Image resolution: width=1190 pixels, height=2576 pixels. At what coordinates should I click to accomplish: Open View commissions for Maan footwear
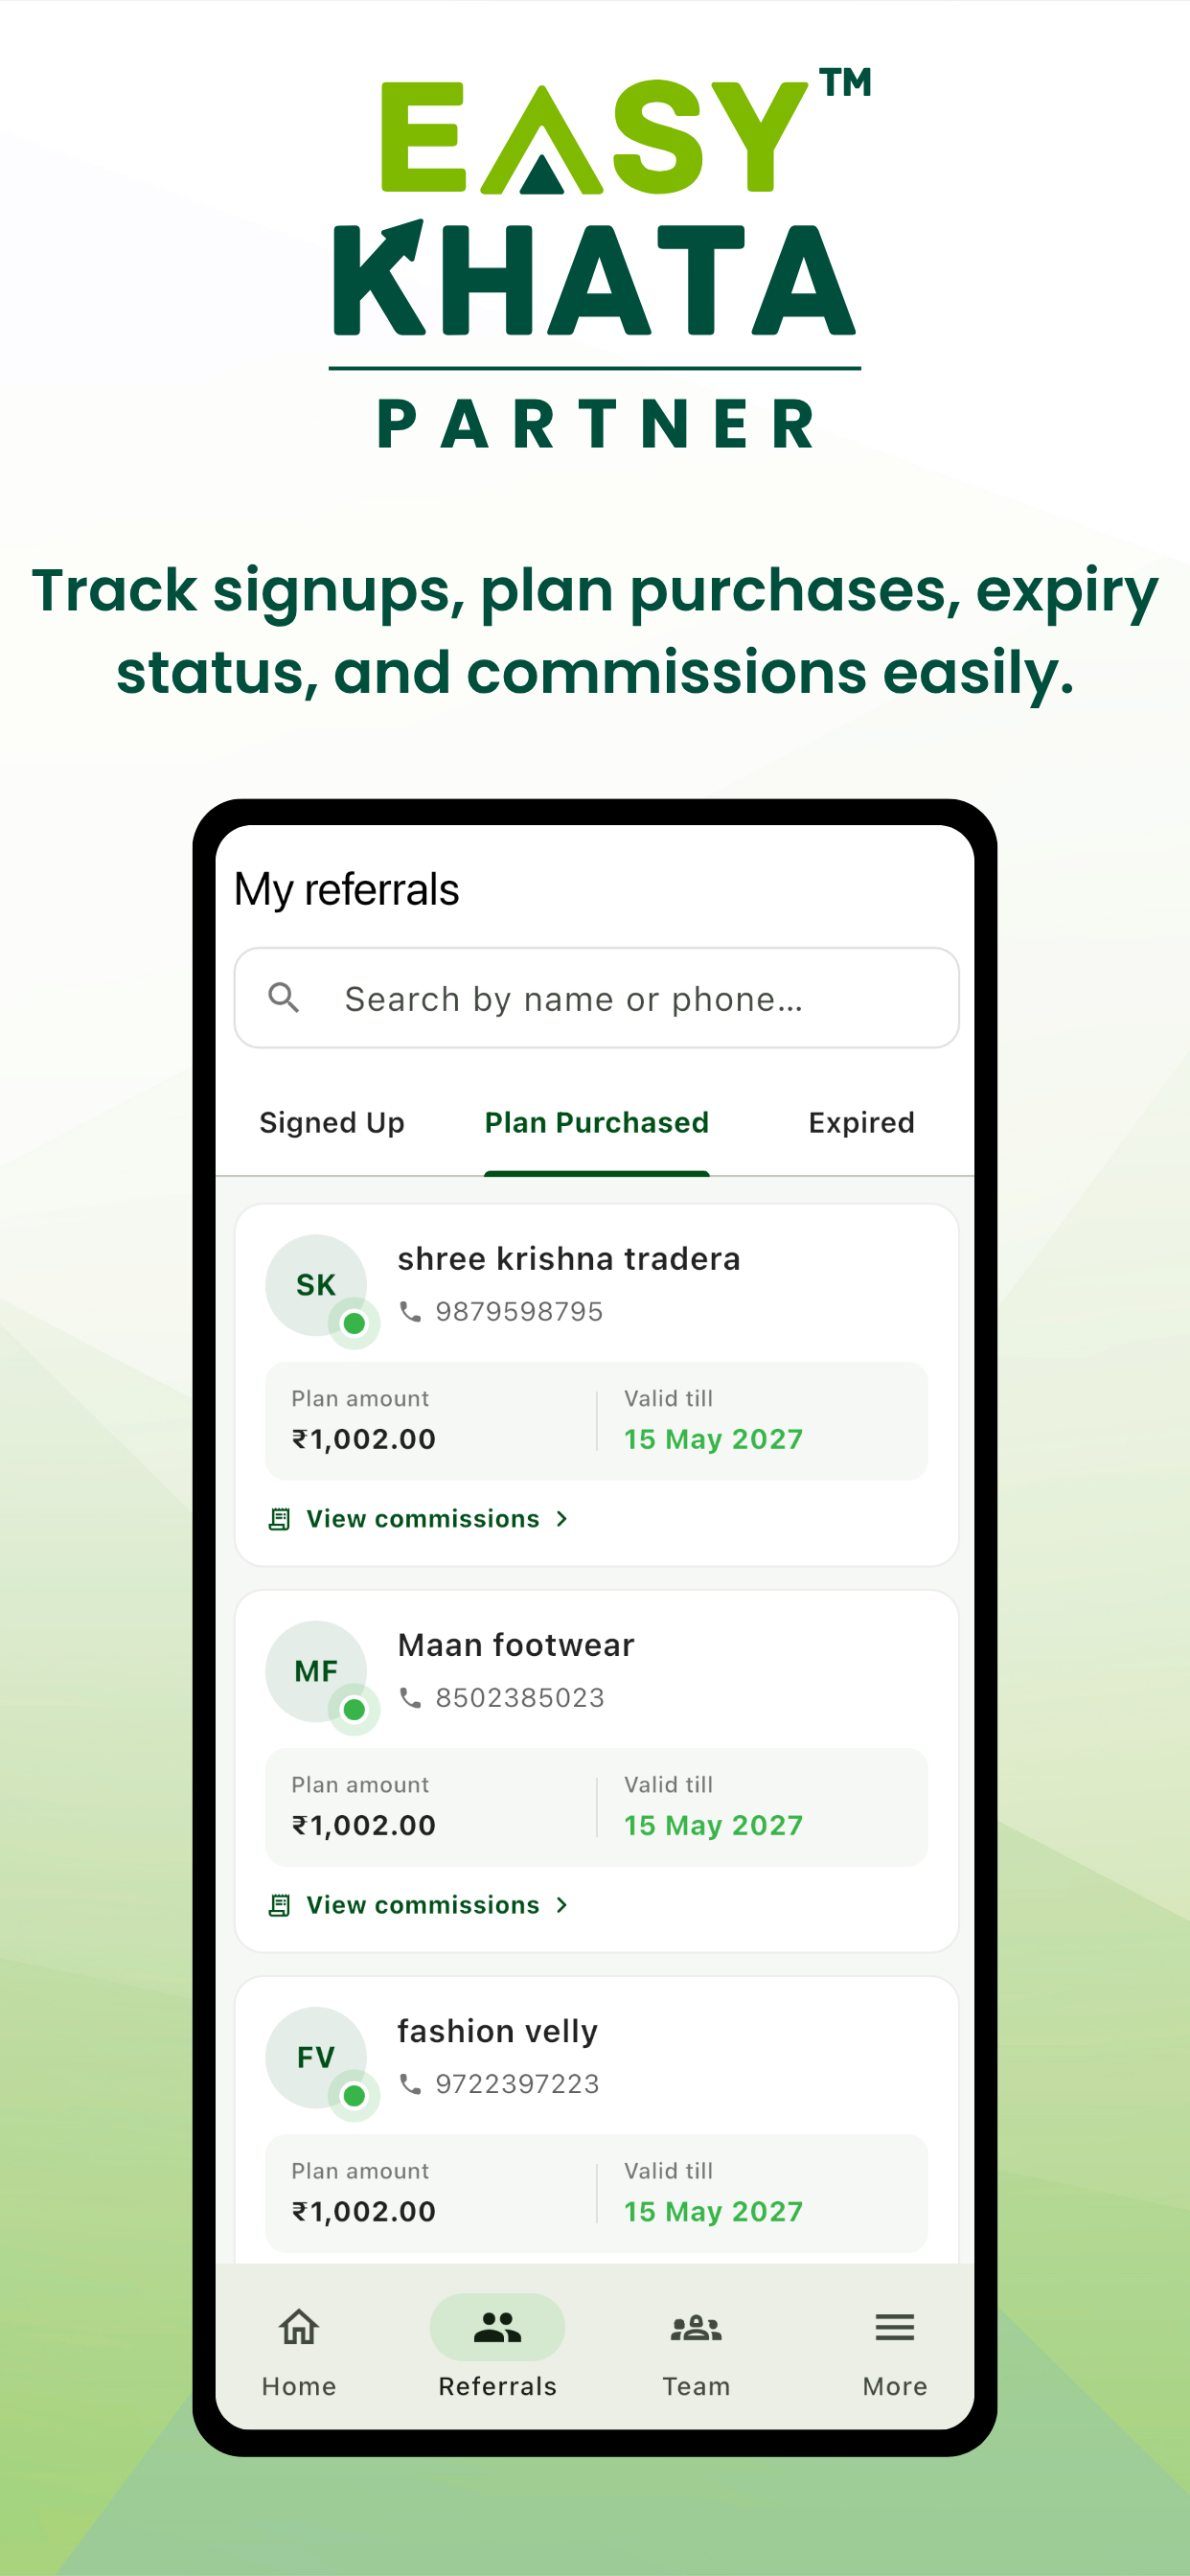422,1905
